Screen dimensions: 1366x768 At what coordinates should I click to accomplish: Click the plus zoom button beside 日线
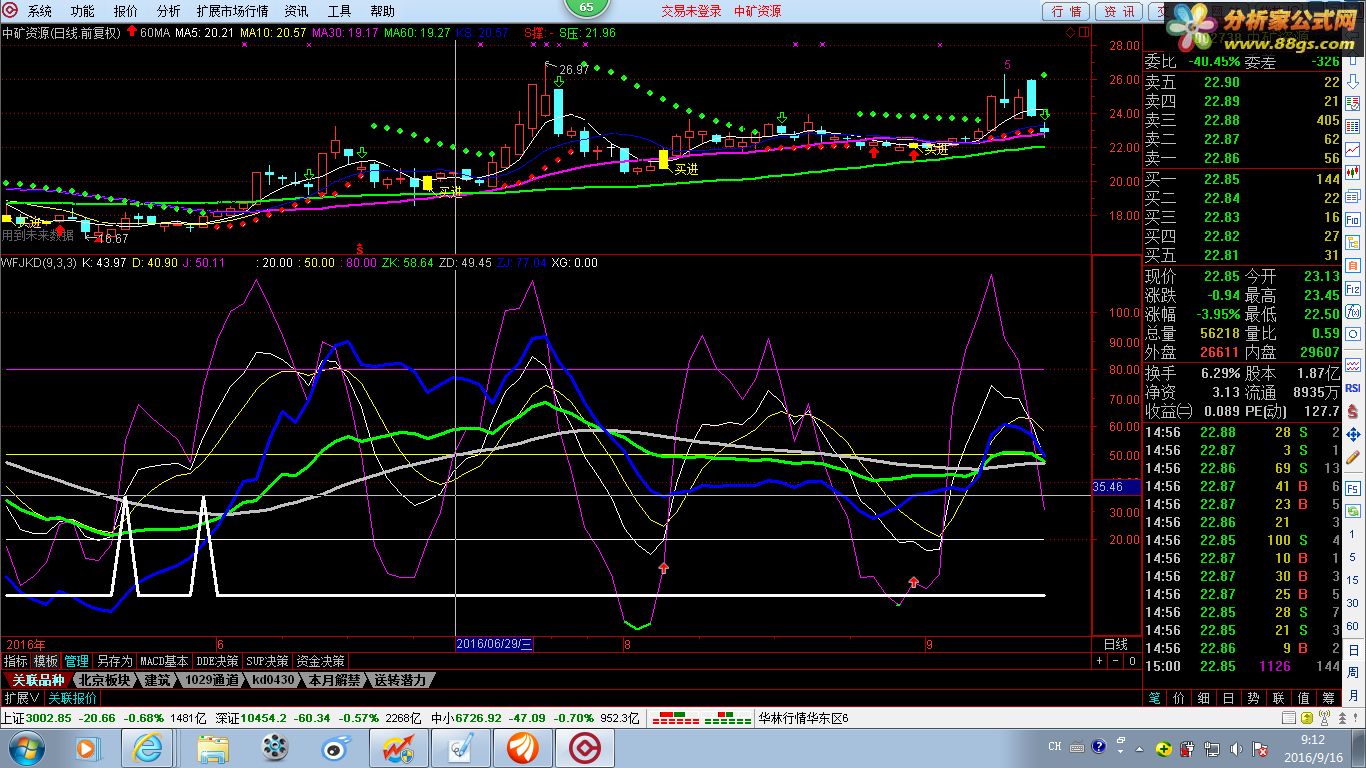pyautogui.click(x=1100, y=661)
